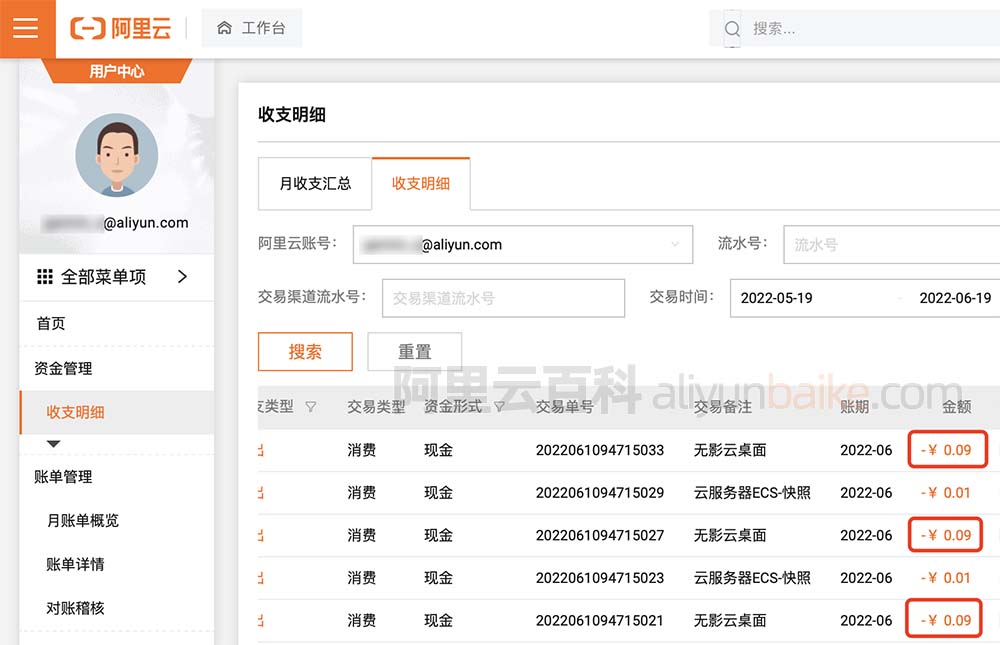Click 云服务器ECS-快照 note of order 2022061094715029
Image resolution: width=1000 pixels, height=645 pixels.
[752, 493]
